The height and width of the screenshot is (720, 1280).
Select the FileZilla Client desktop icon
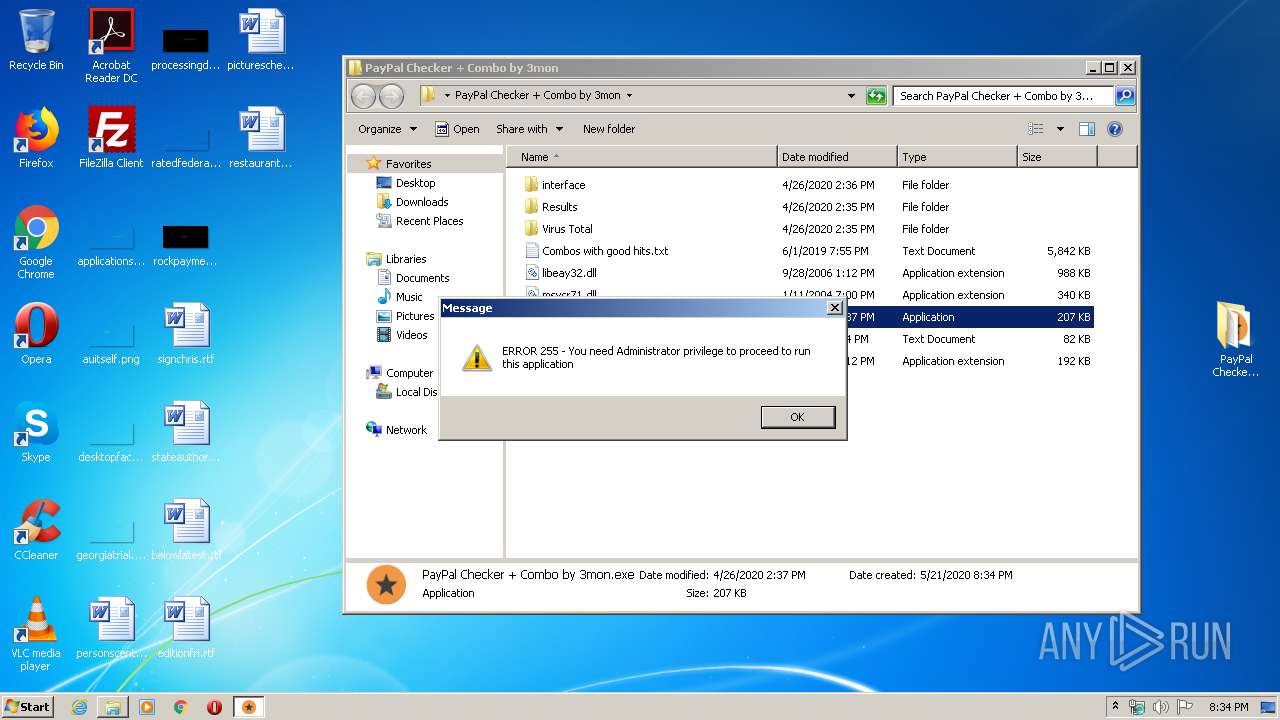tap(111, 138)
